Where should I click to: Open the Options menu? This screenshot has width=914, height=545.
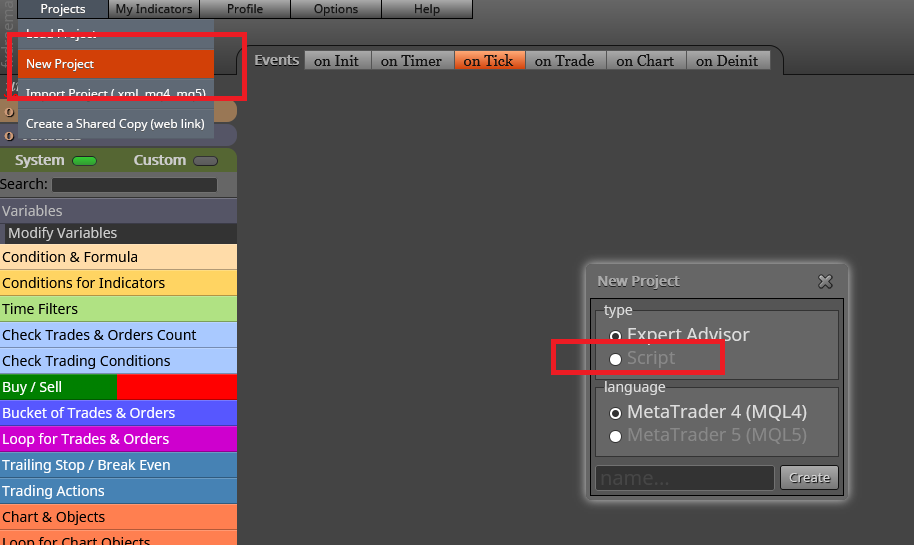click(336, 9)
